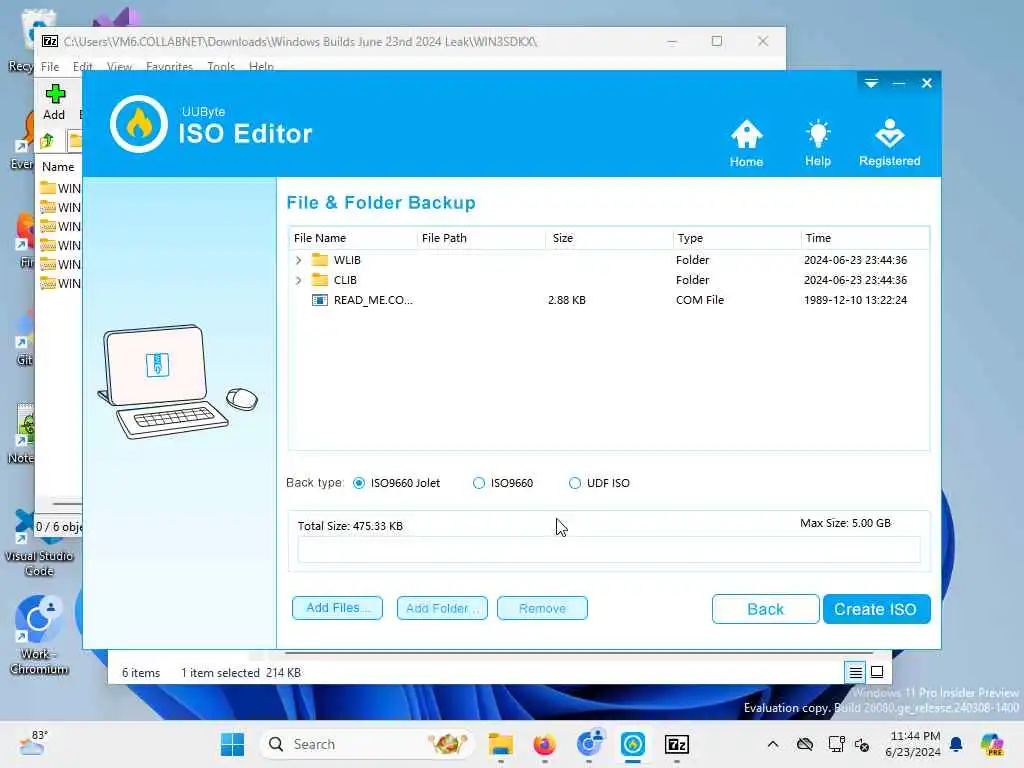1024x768 pixels.
Task: Sort by File Path column header
Action: click(x=481, y=238)
